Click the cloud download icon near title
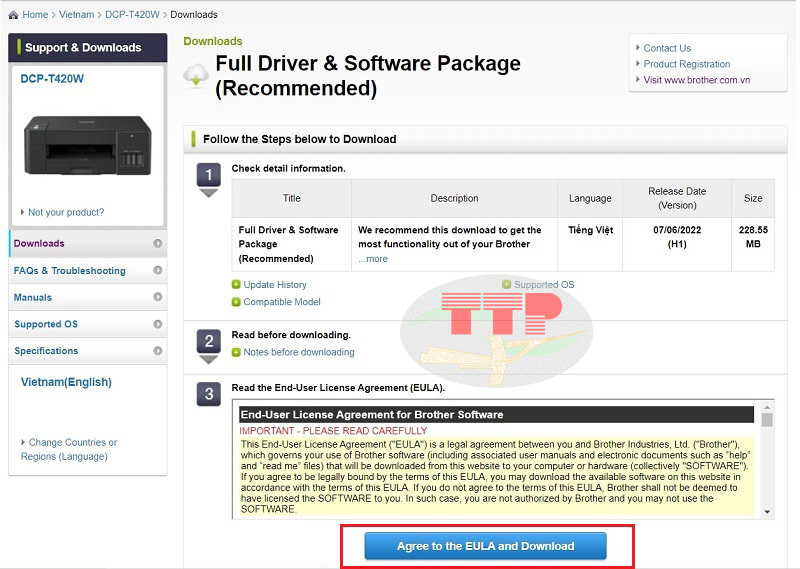800x569 pixels. click(x=196, y=76)
